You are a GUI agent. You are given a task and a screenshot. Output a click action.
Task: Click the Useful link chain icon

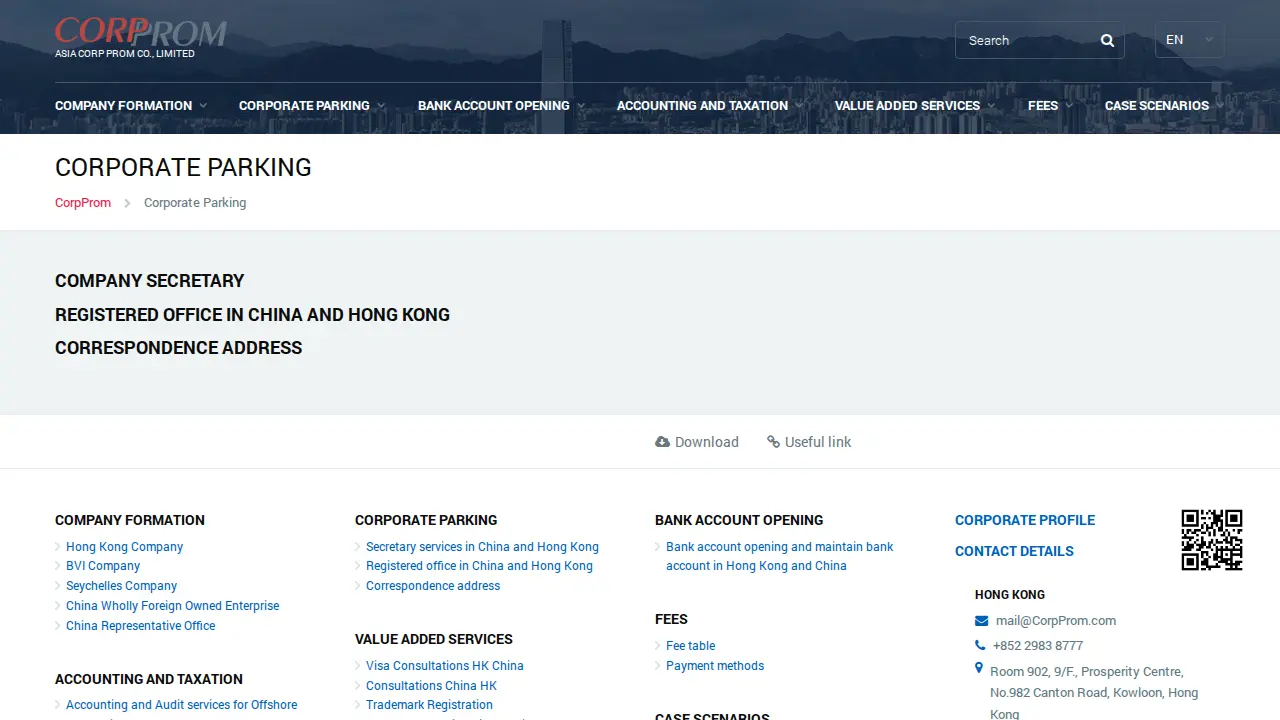[773, 442]
